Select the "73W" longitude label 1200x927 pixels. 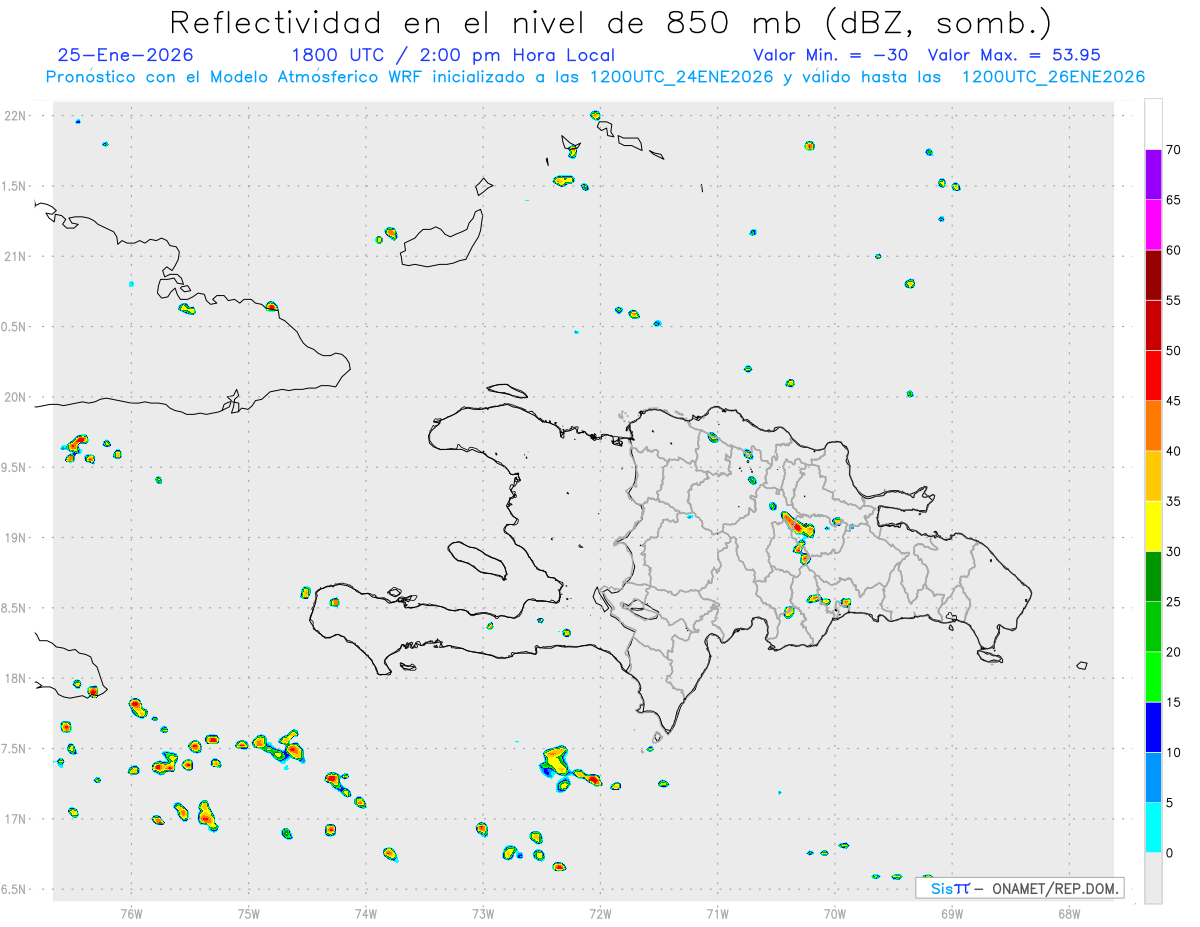(483, 913)
